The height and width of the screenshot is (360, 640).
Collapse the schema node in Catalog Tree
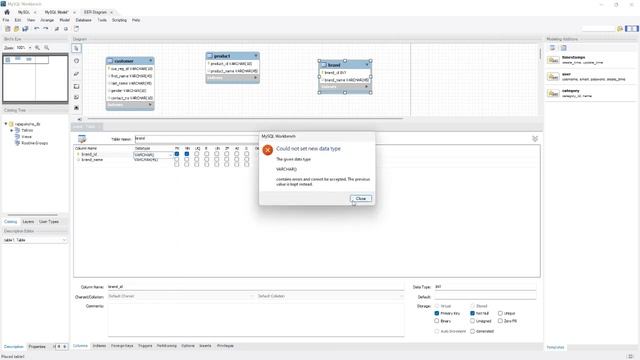(x=6, y=124)
